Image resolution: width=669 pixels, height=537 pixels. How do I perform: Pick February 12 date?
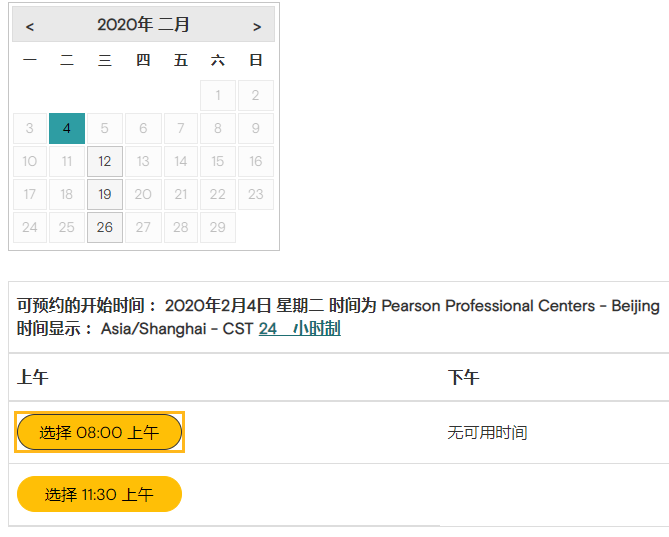[x=105, y=161]
